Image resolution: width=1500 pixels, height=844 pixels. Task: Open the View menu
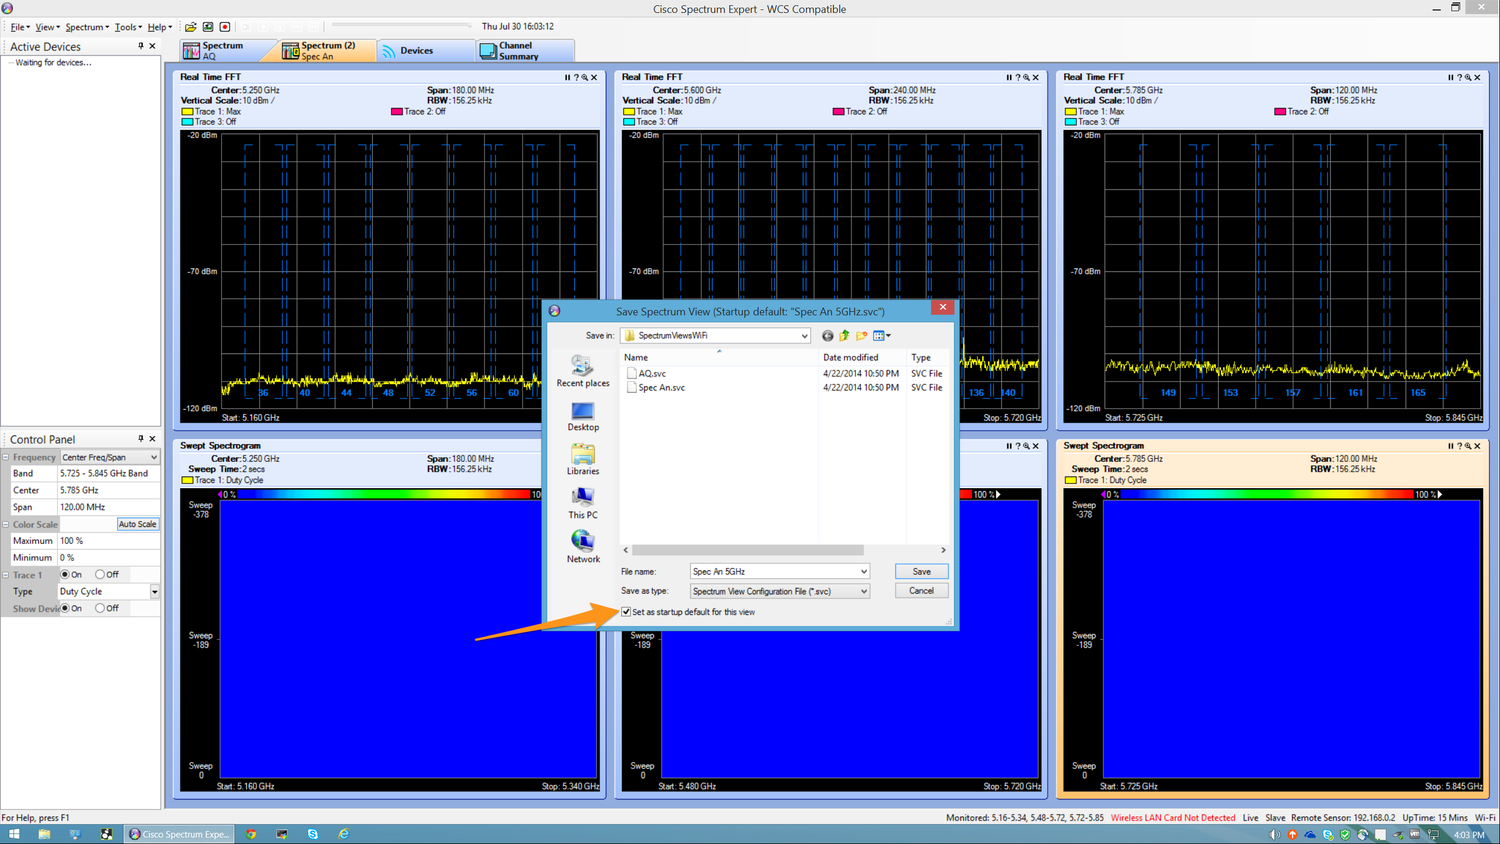click(46, 27)
